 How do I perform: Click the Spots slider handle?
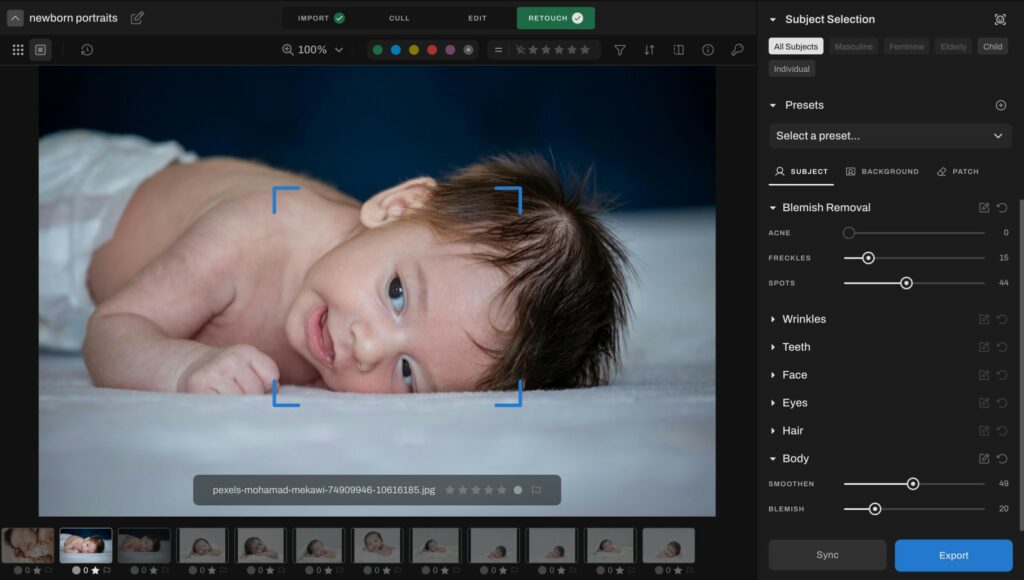906,283
